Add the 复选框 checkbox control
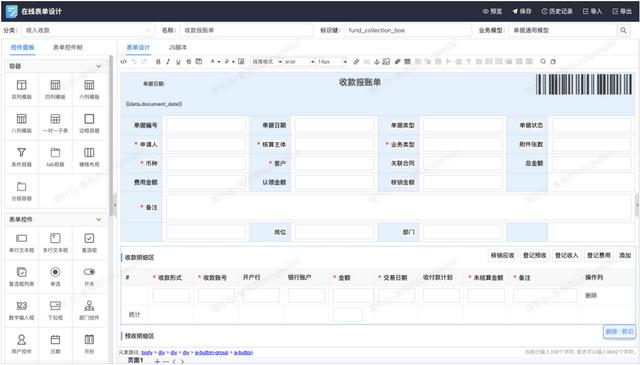Viewport: 640px width, 365px height. point(89,243)
